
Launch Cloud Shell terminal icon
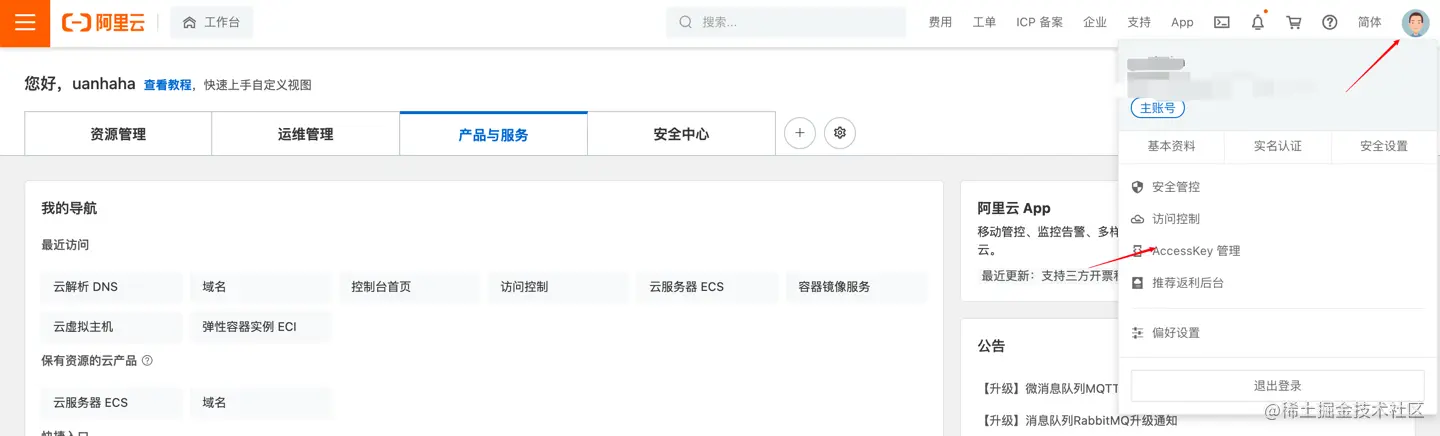1222,22
